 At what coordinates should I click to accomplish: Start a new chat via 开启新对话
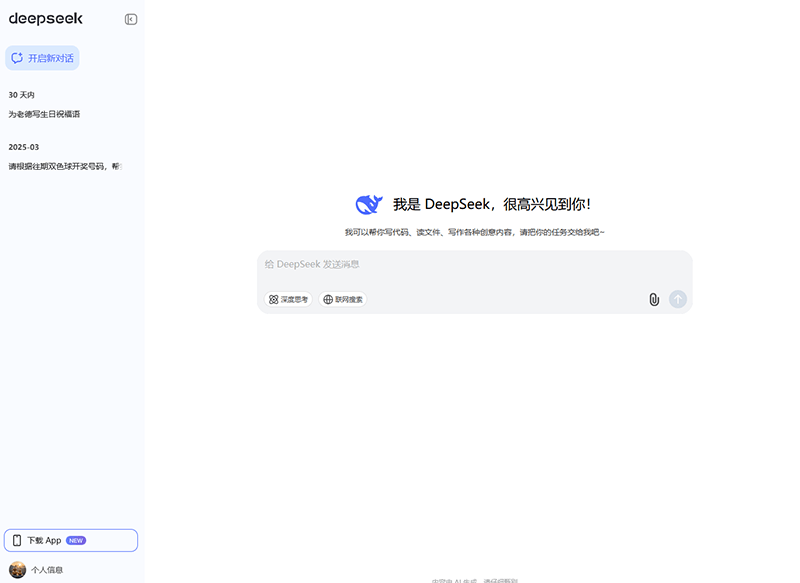click(x=50, y=58)
